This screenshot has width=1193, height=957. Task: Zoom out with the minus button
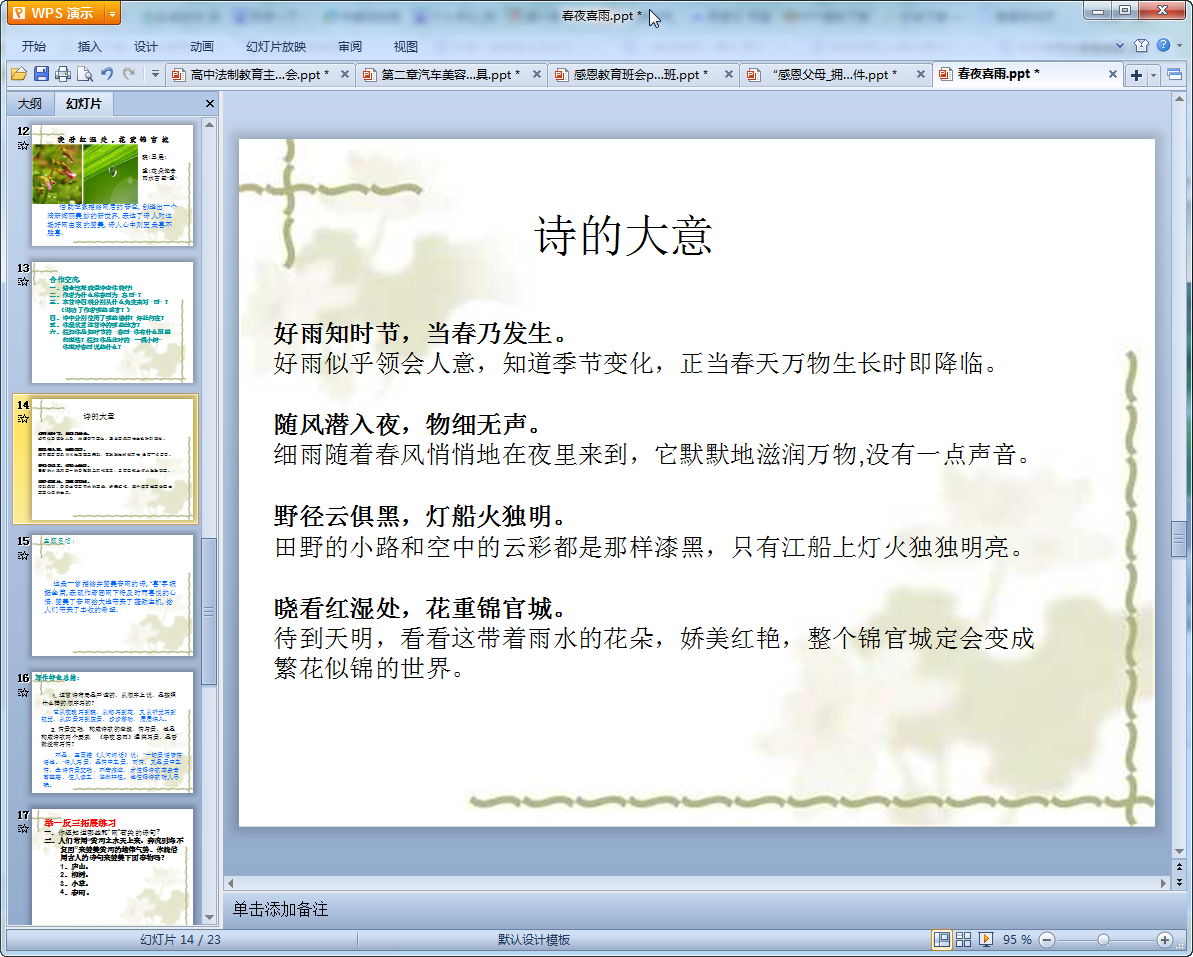pos(1047,940)
